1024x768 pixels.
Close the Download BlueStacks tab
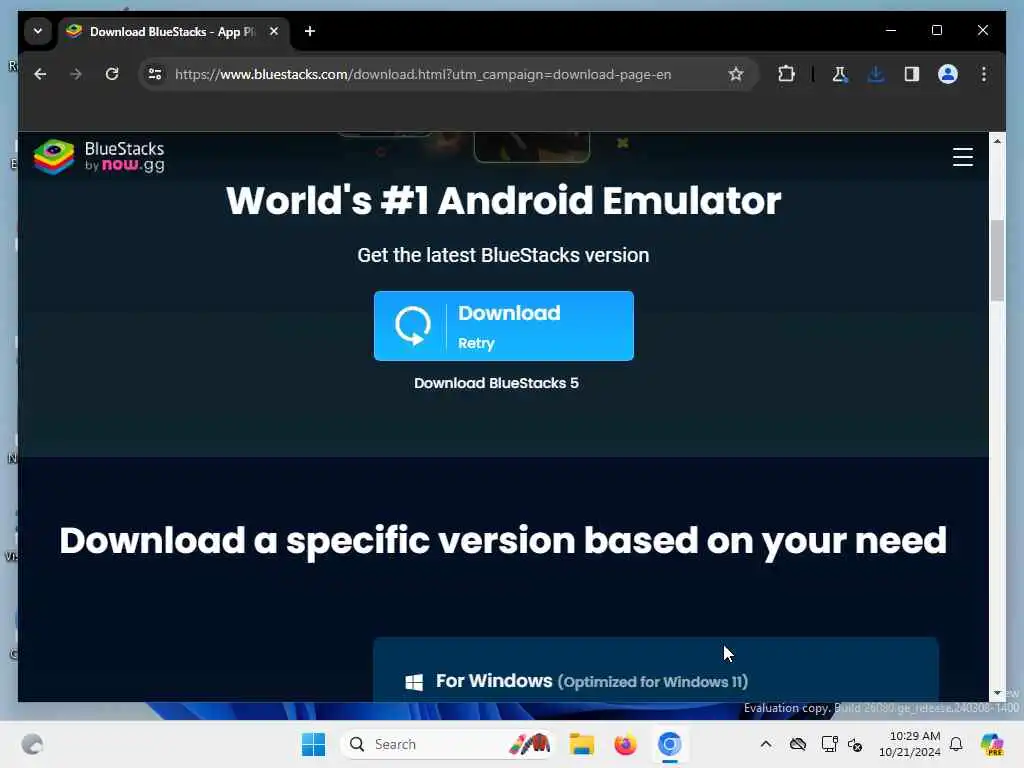click(274, 31)
